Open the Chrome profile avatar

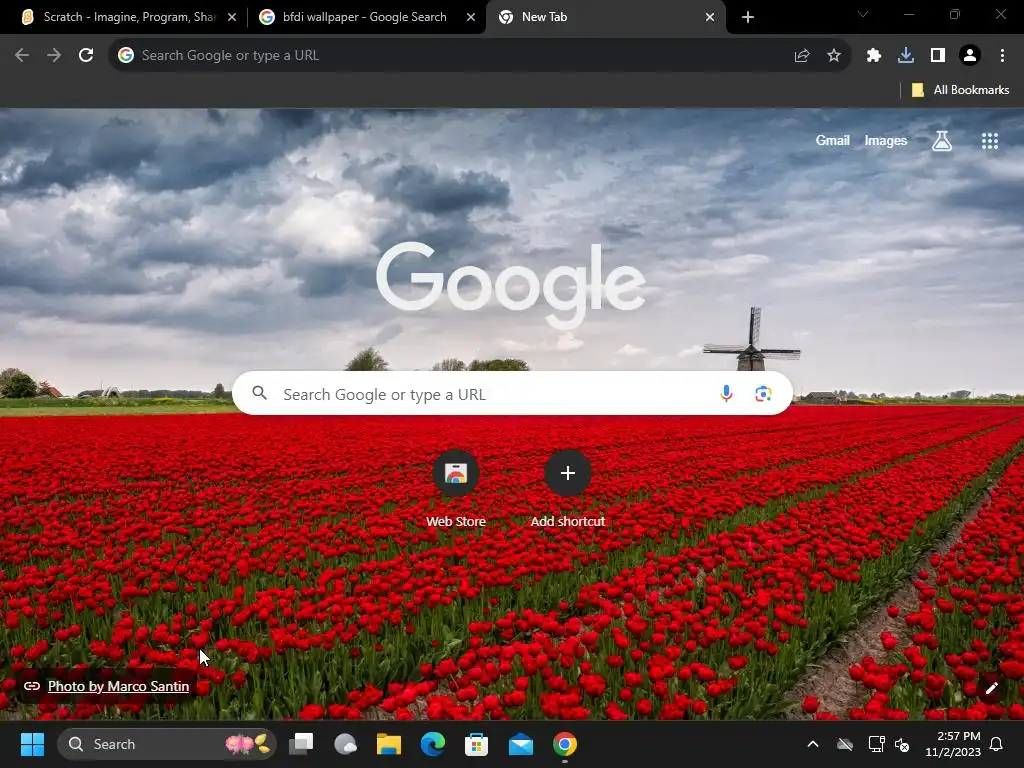[970, 56]
